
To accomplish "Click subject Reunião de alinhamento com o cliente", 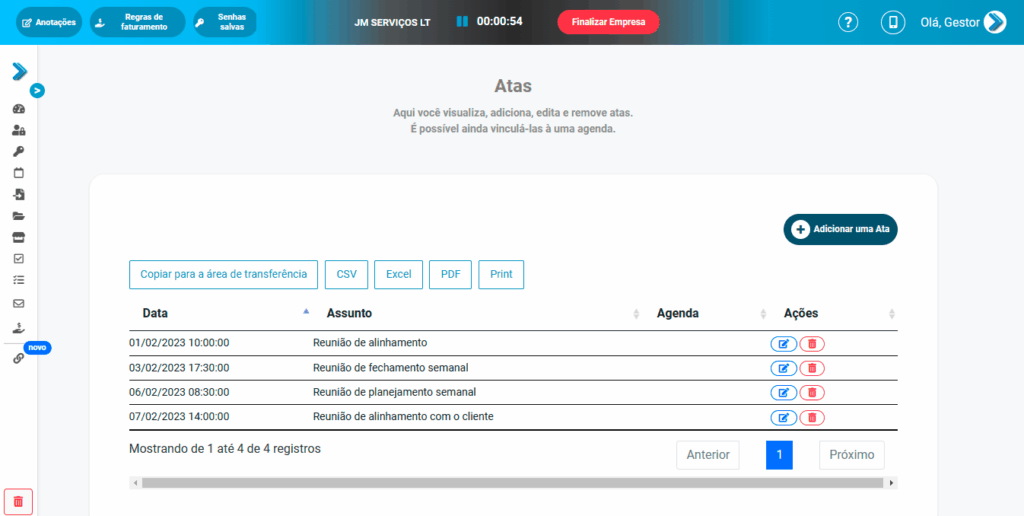I will coord(403,417).
